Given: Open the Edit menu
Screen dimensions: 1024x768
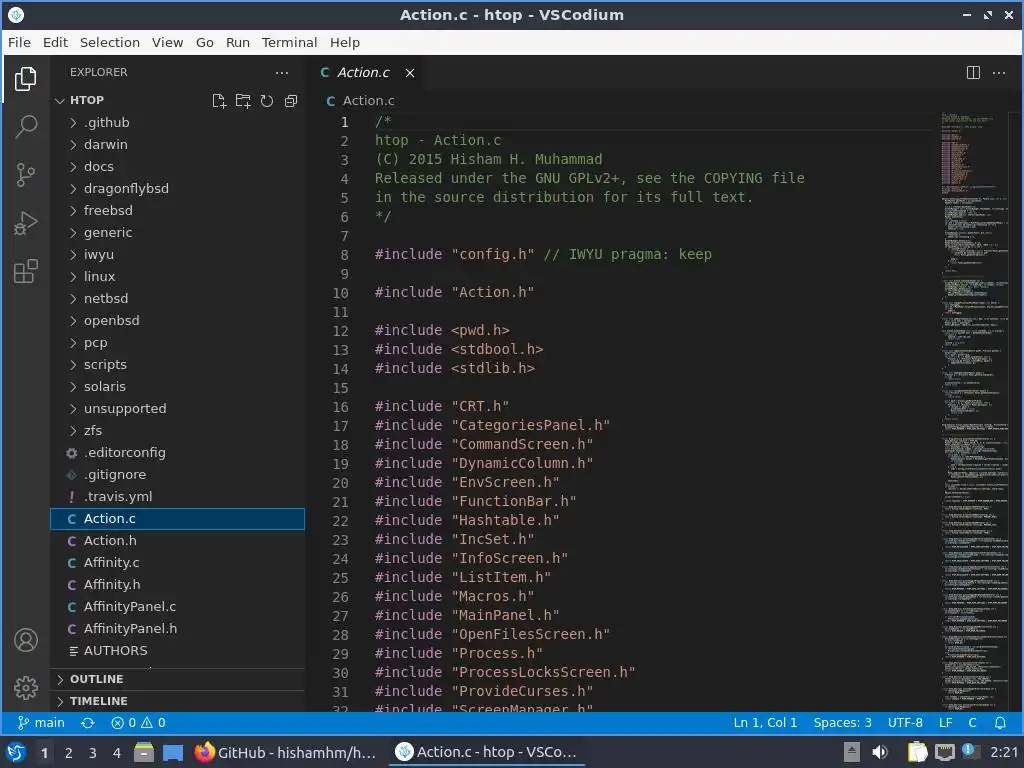Looking at the screenshot, I should [x=56, y=42].
